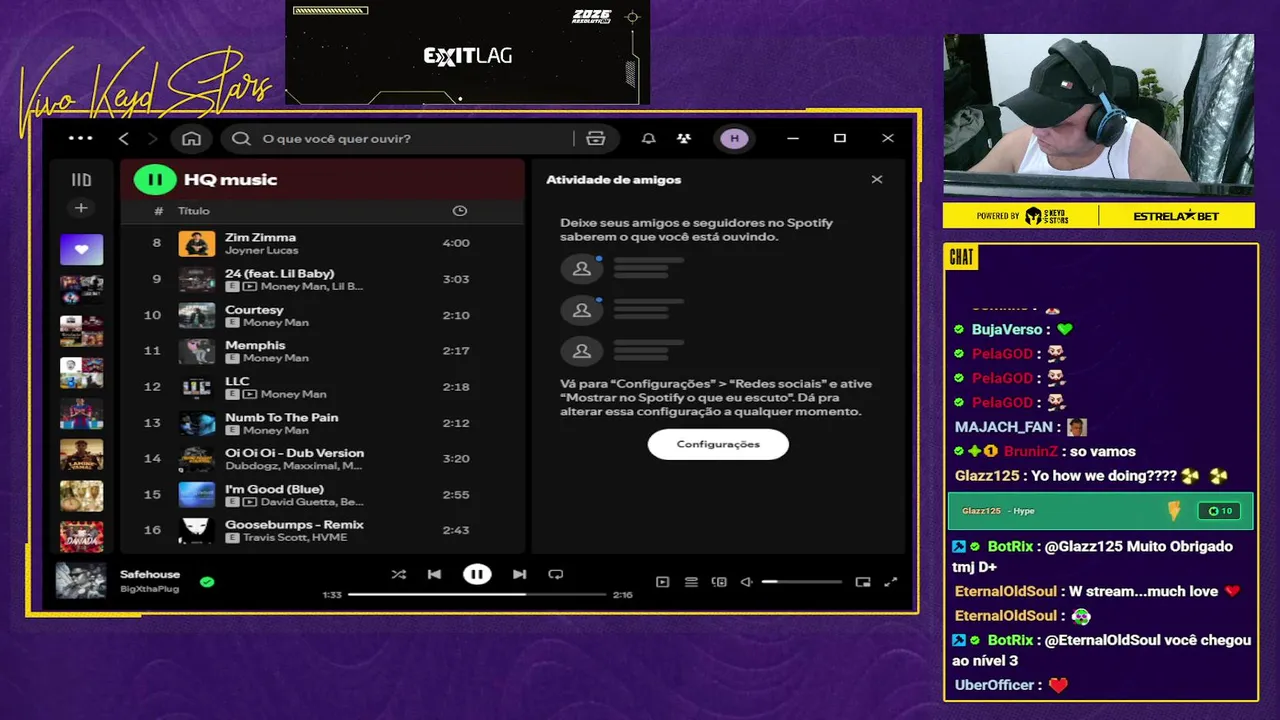
Task: Close the Atividade de amigos panel
Action: 877,180
